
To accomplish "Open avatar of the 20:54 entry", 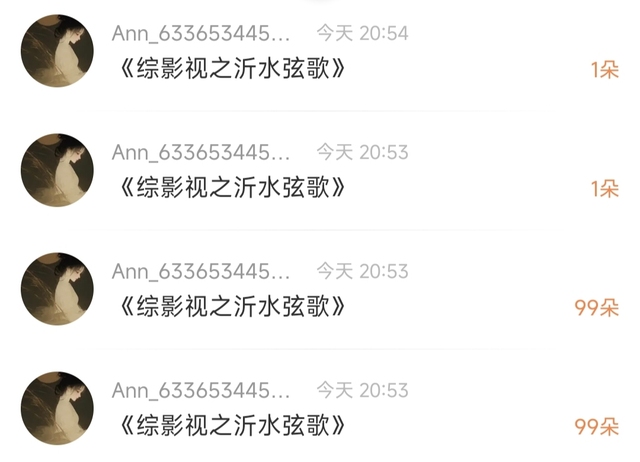I will pyautogui.click(x=57, y=51).
